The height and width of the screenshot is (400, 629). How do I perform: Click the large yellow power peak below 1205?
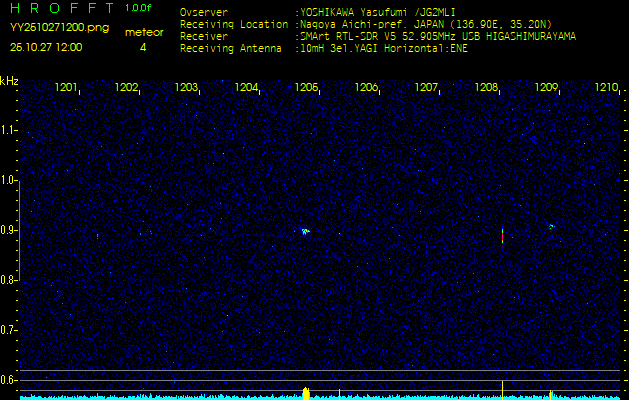tap(306, 393)
